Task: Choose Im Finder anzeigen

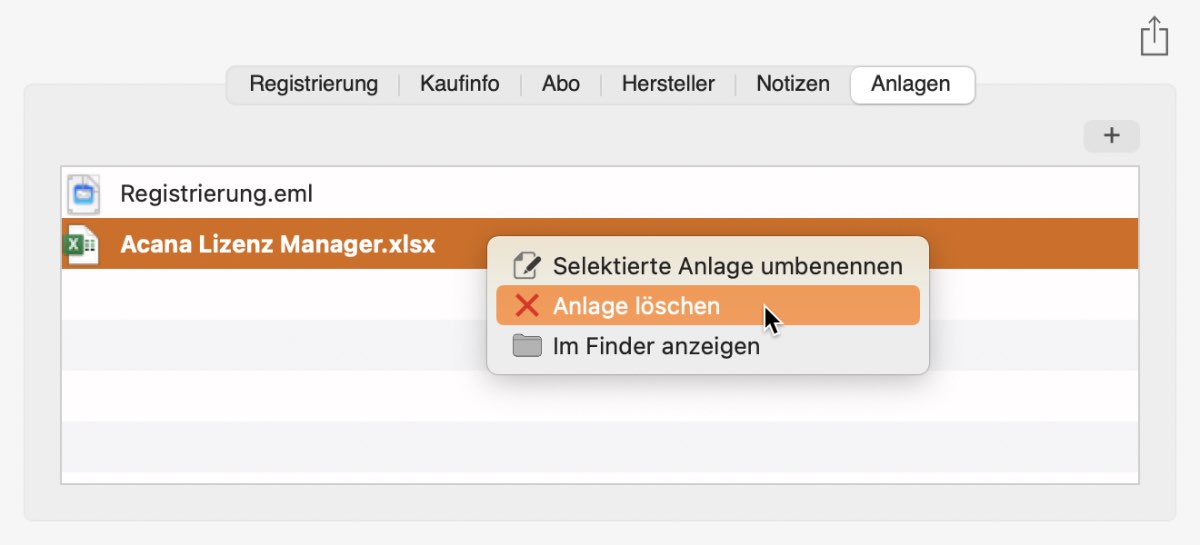Action: 708,346
